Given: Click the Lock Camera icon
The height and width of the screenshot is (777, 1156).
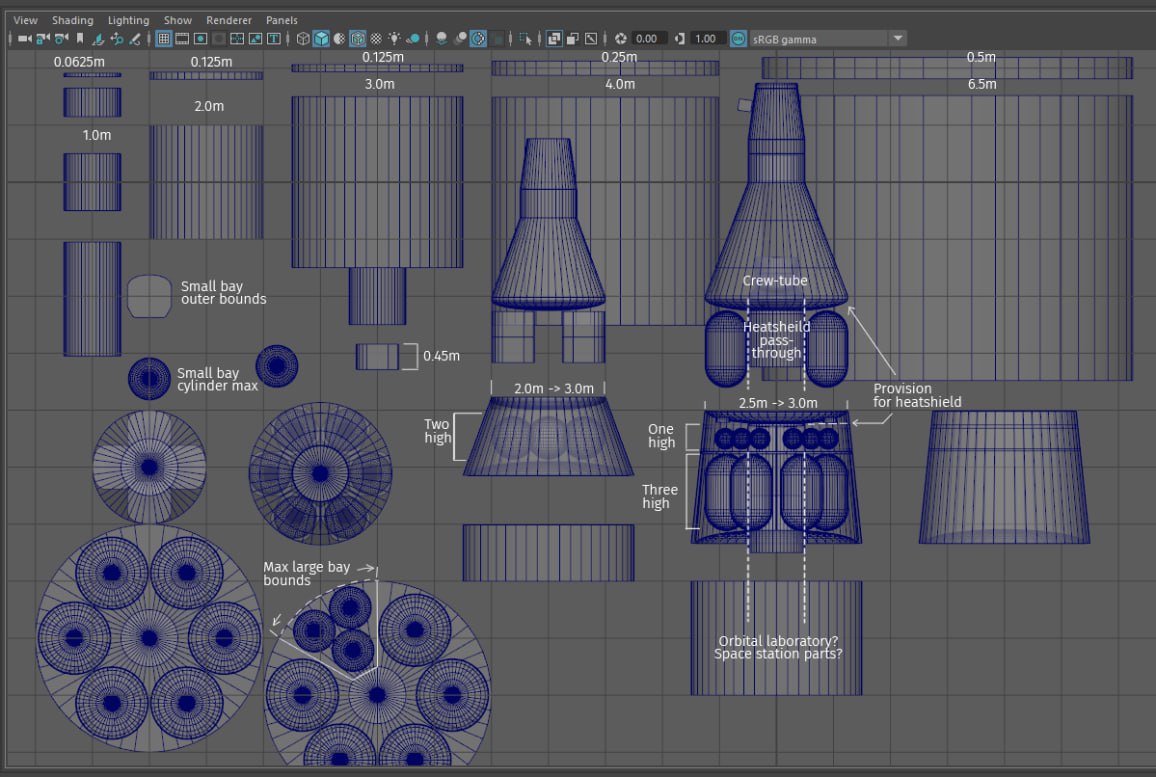Looking at the screenshot, I should pos(43,38).
